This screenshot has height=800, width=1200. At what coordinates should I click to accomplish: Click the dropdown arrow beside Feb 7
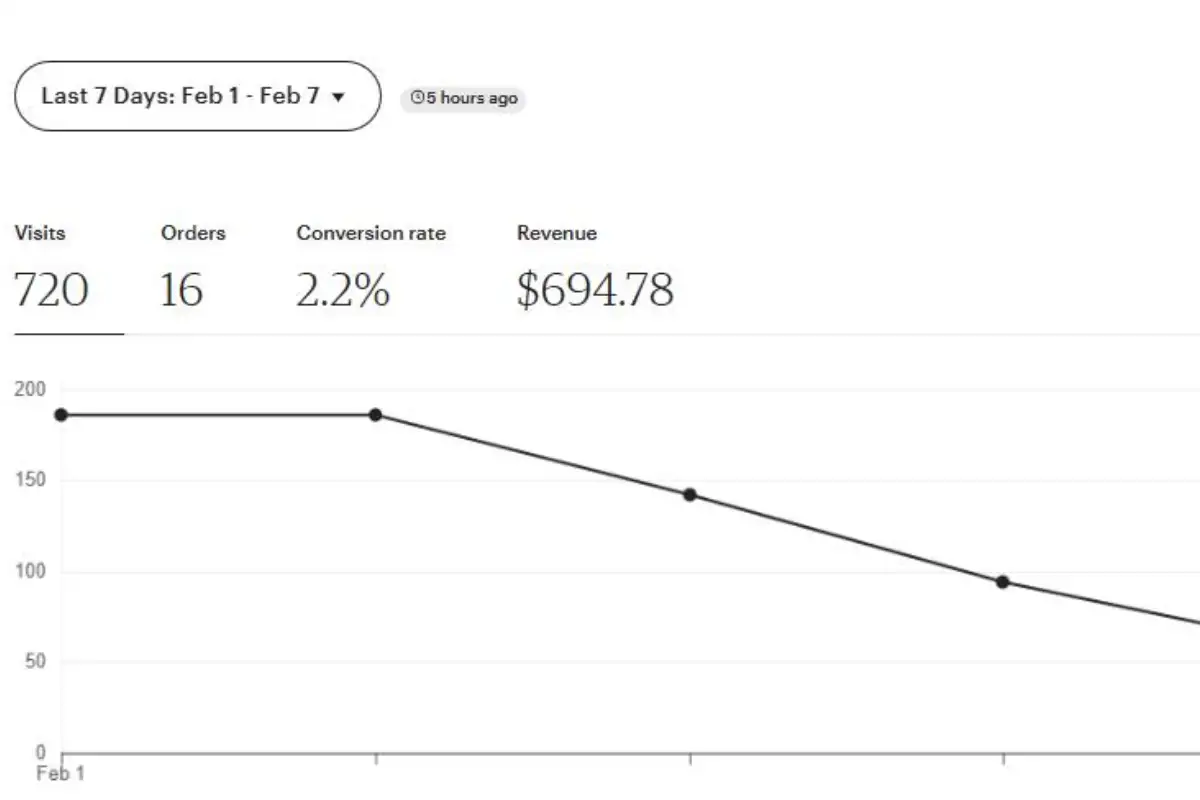(338, 97)
